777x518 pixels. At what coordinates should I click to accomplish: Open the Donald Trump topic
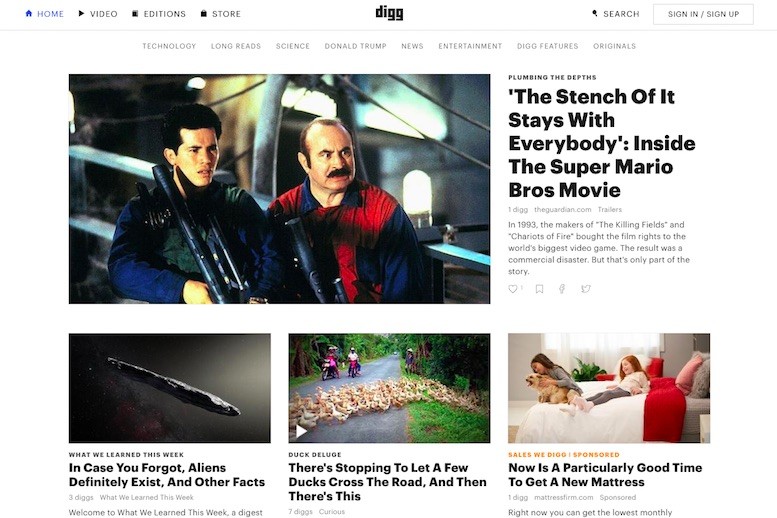356,46
